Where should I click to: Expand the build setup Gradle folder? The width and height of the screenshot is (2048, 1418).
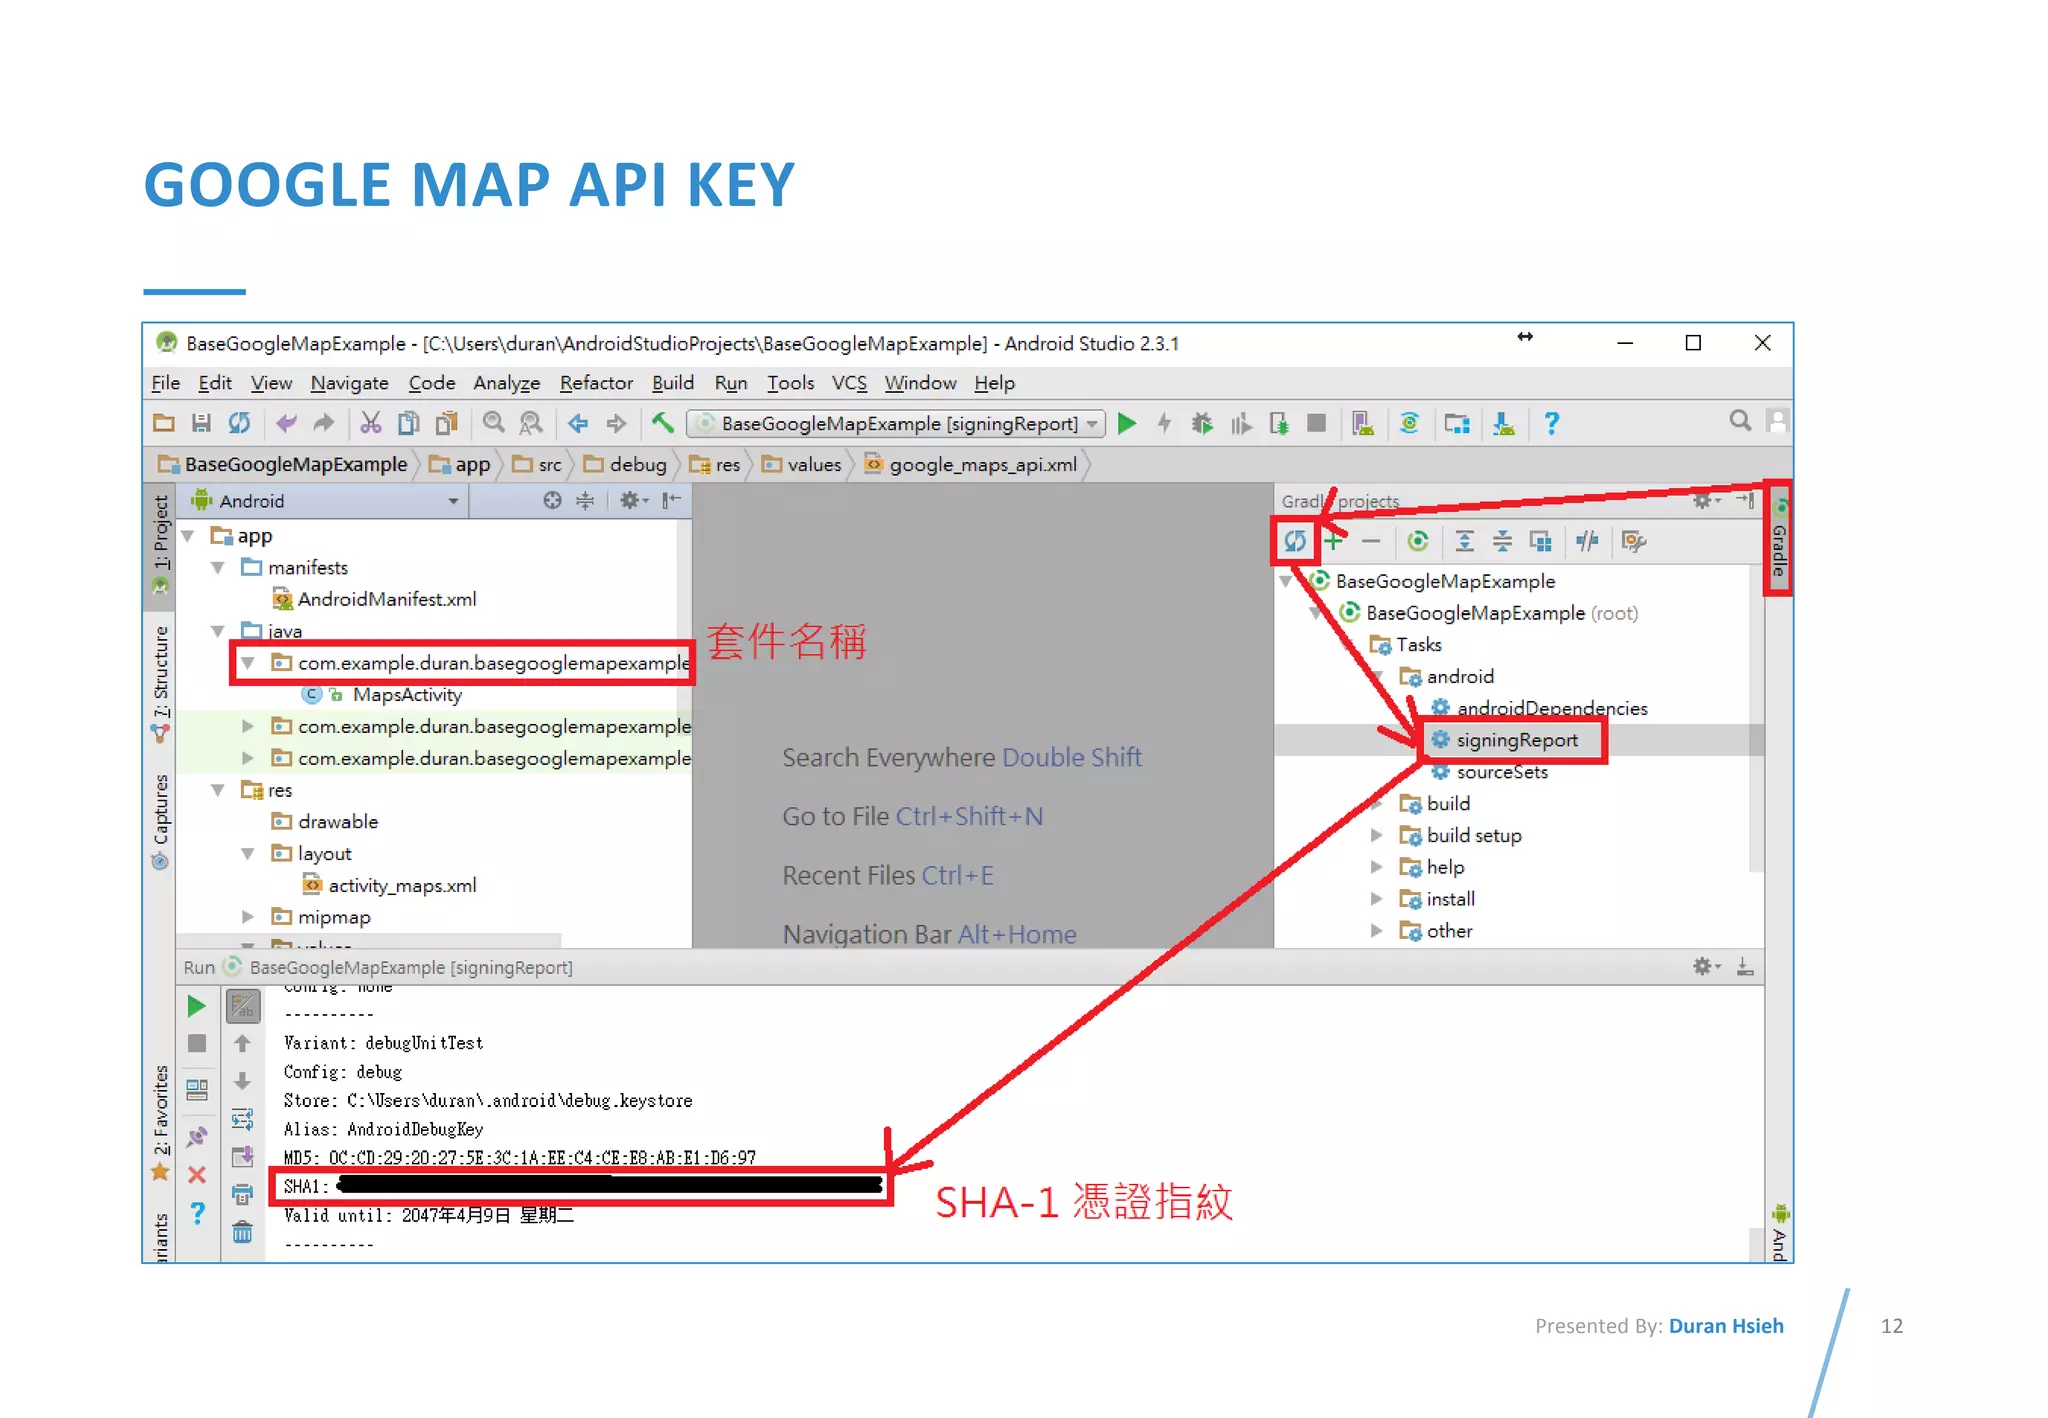pyautogui.click(x=1376, y=835)
